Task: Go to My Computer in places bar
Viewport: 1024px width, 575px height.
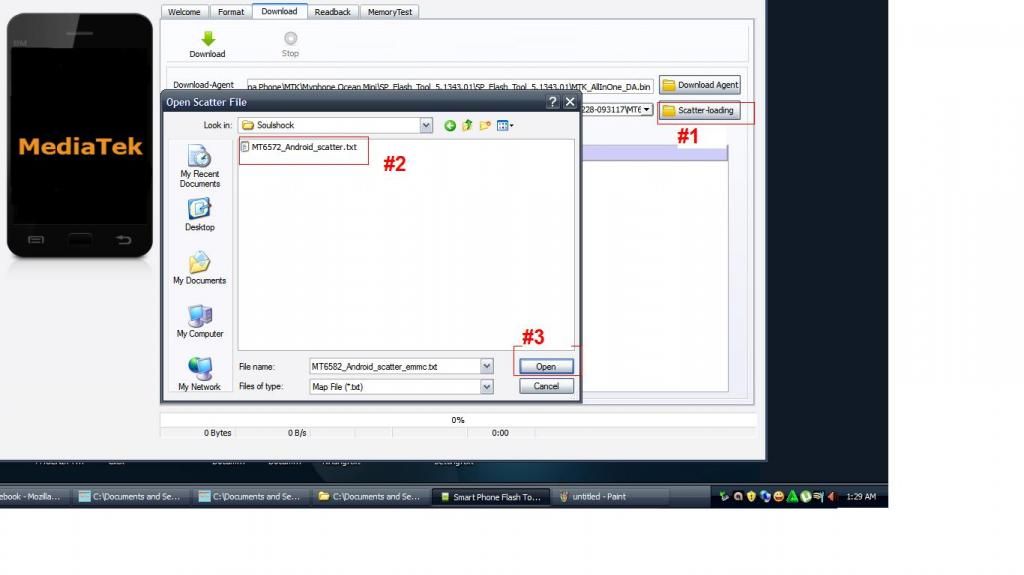Action: 200,321
